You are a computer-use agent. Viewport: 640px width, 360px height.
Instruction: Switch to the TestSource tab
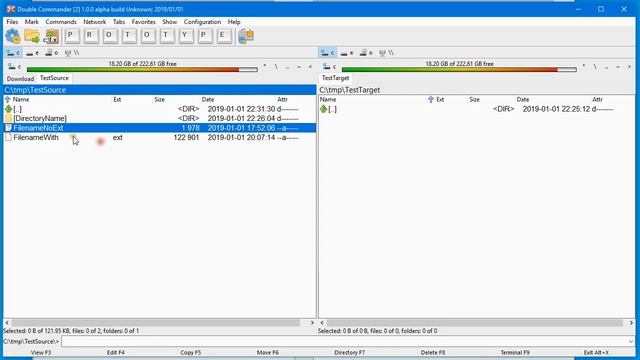(54, 78)
